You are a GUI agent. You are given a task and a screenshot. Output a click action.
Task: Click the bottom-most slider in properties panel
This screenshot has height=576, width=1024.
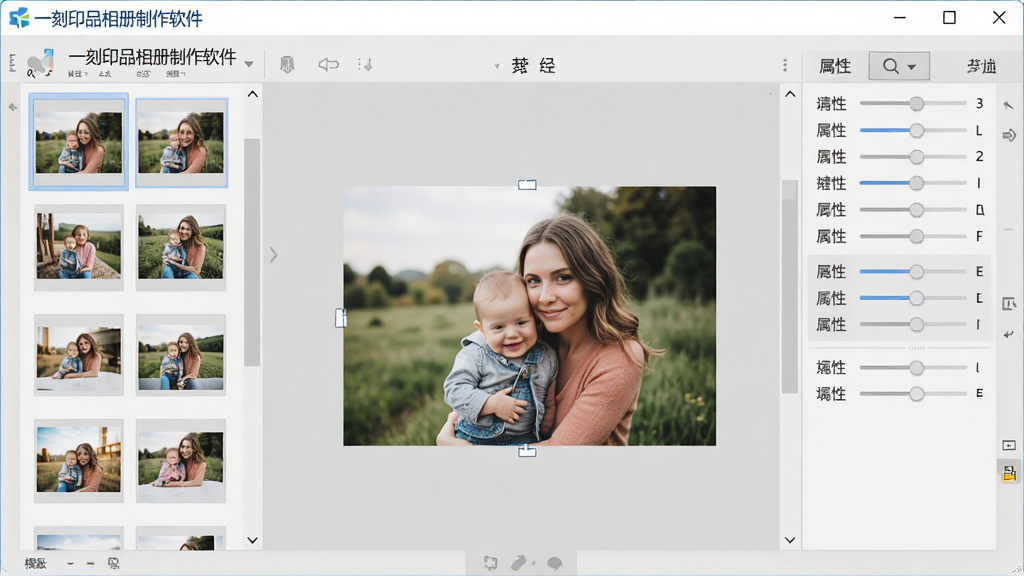(x=913, y=393)
